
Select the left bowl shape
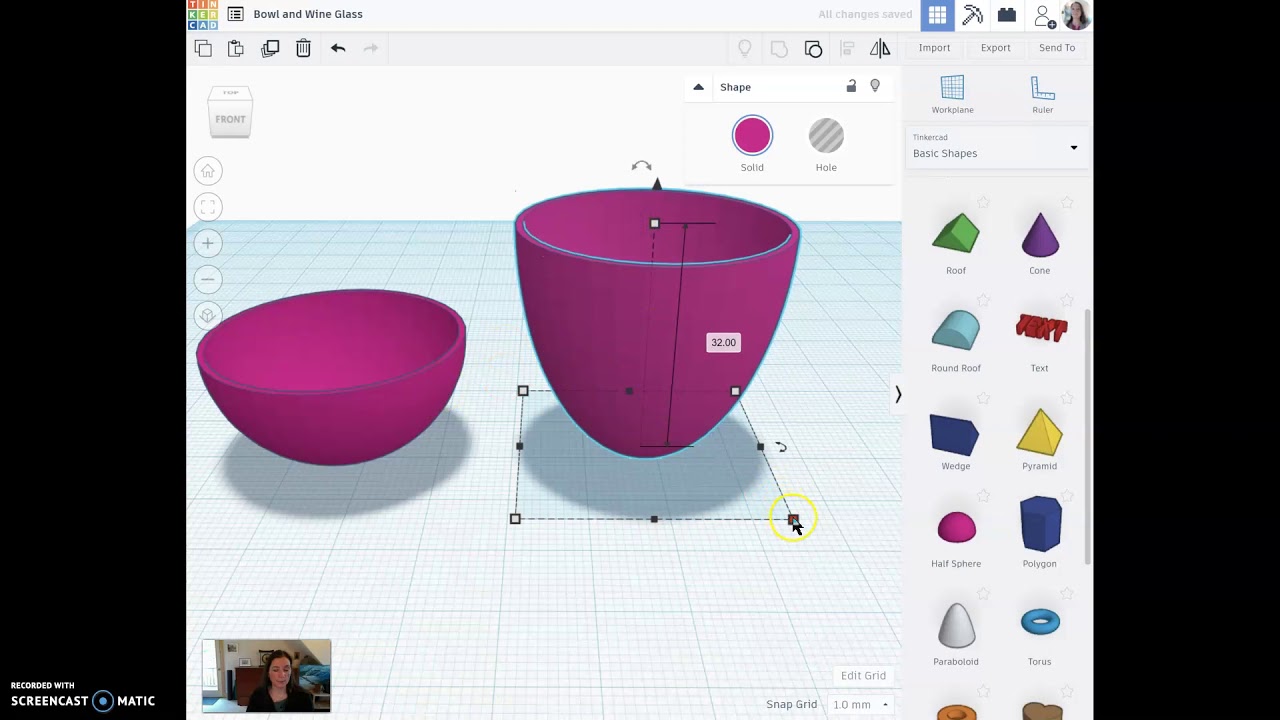[331, 377]
